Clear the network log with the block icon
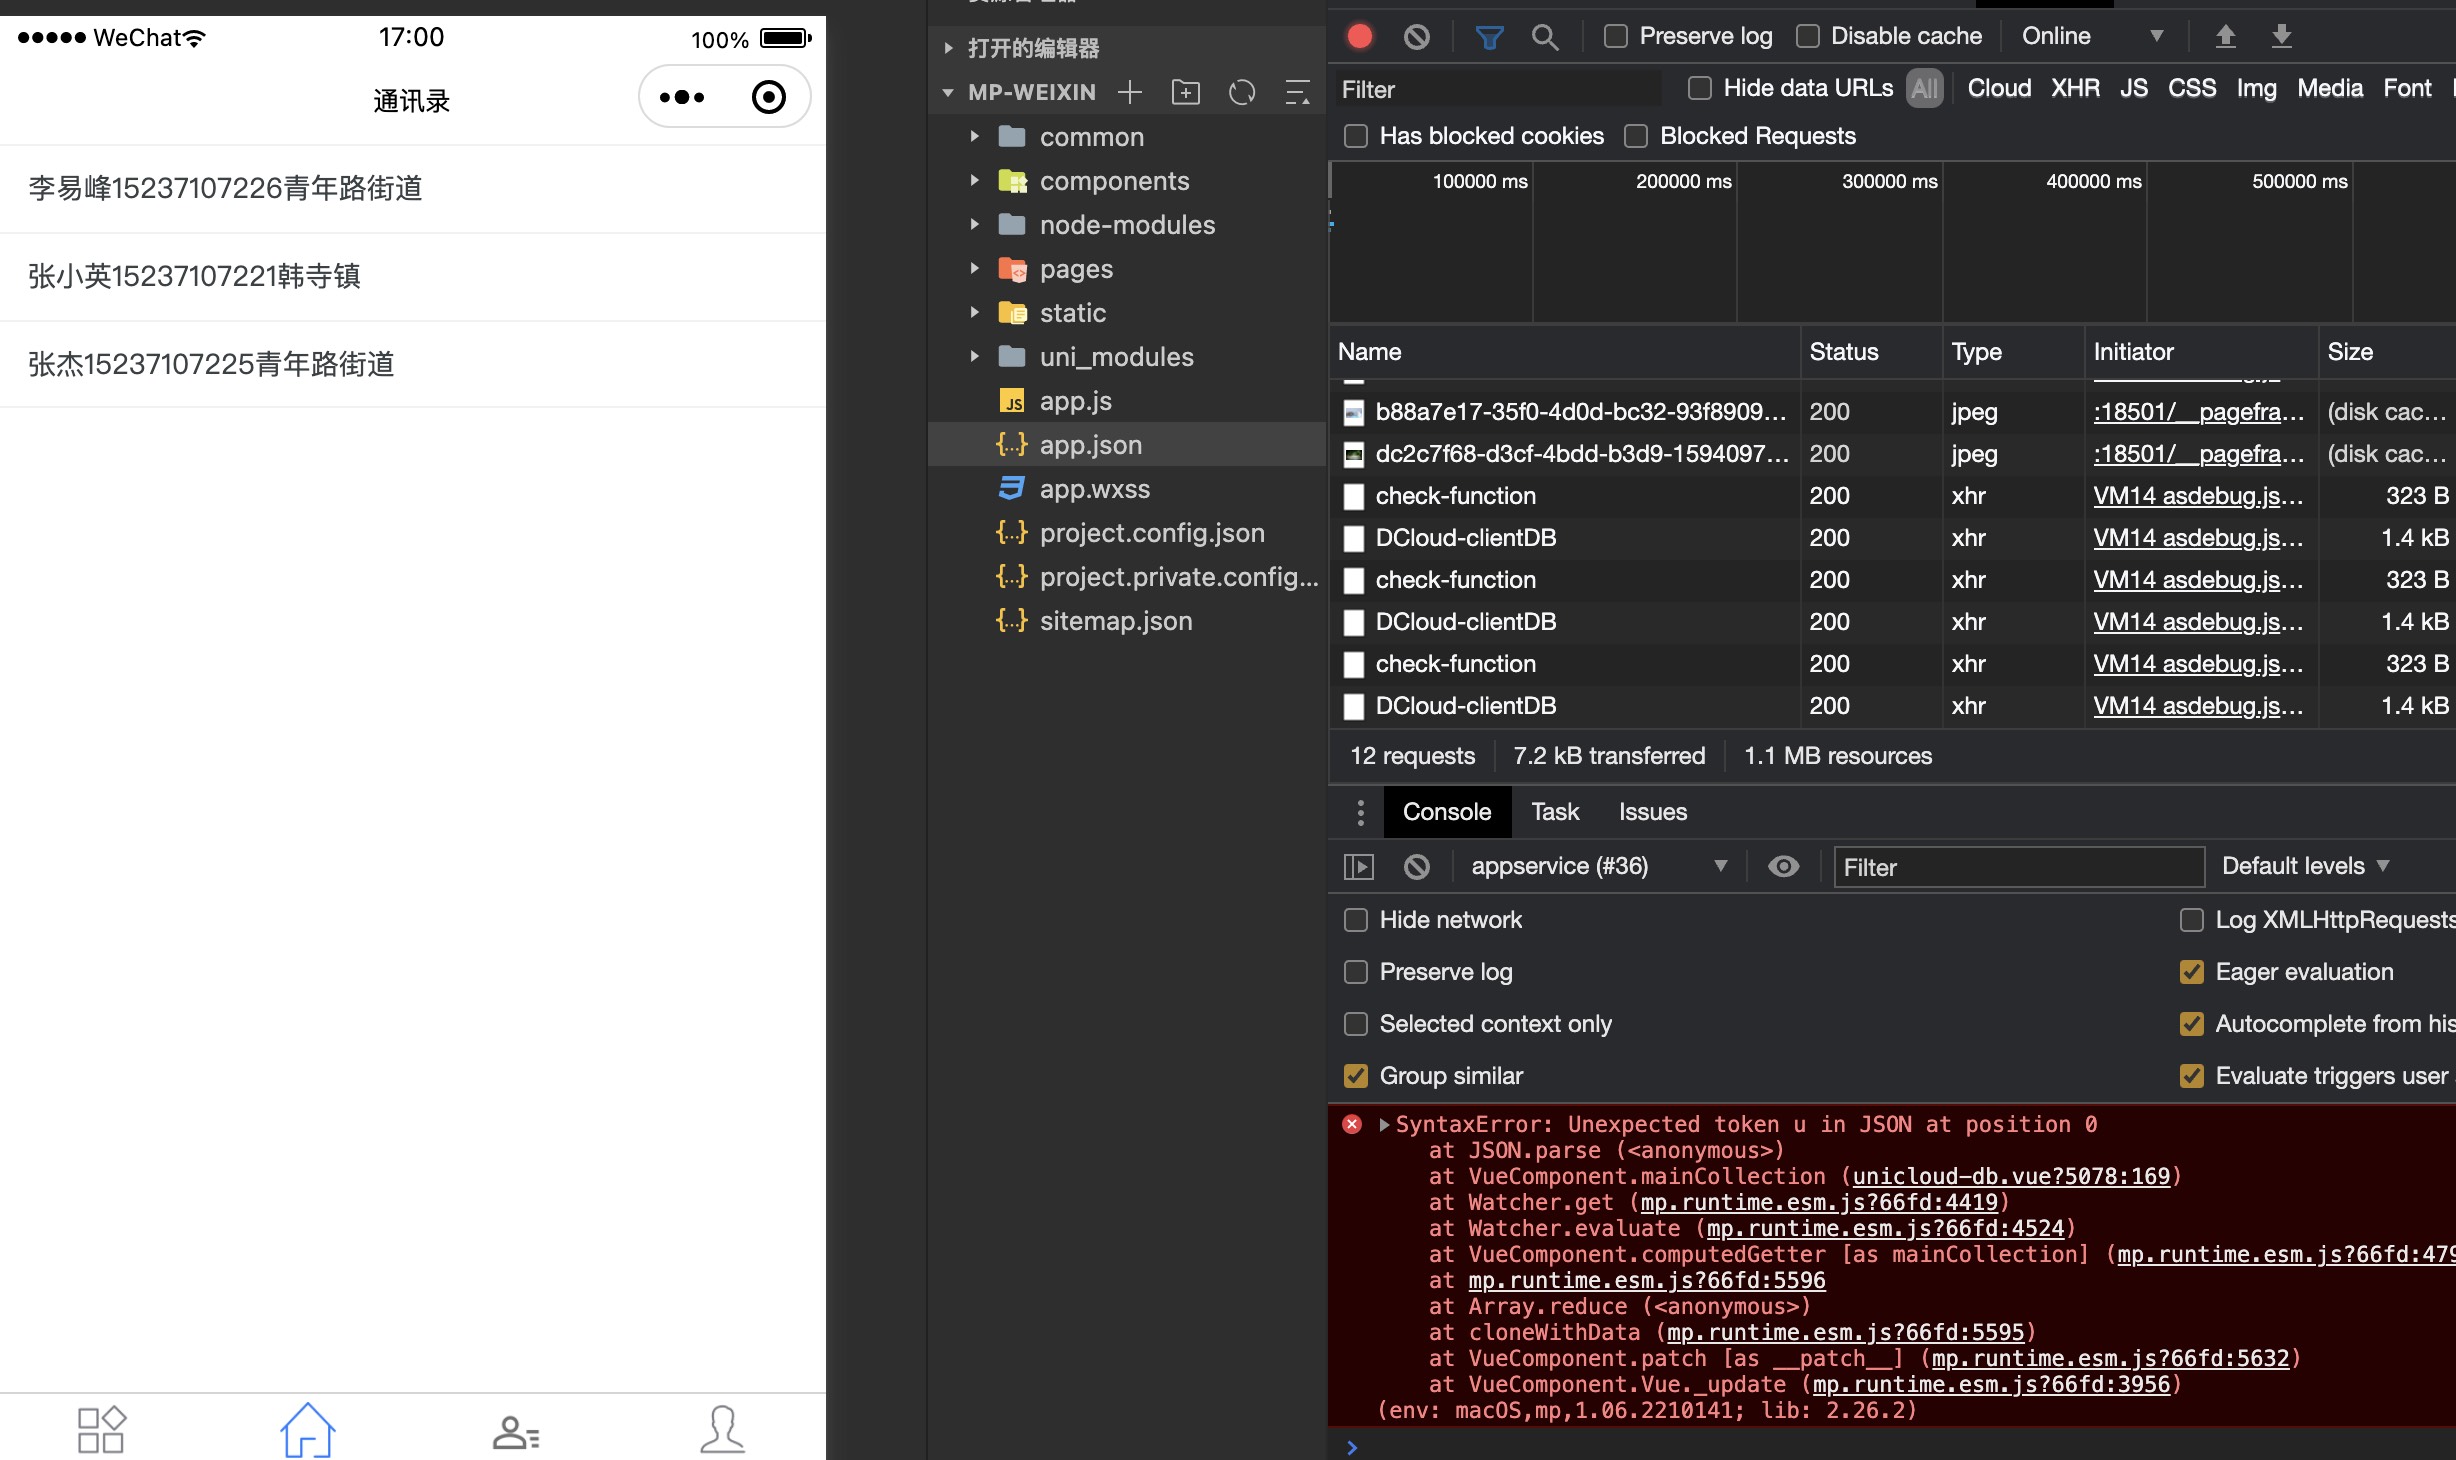Screen dimensions: 2456x1460 click(x=1416, y=37)
